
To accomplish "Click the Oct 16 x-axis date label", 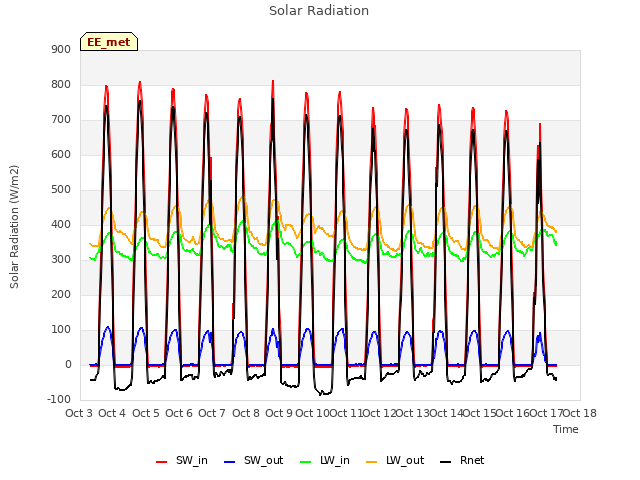I will (x=513, y=413).
